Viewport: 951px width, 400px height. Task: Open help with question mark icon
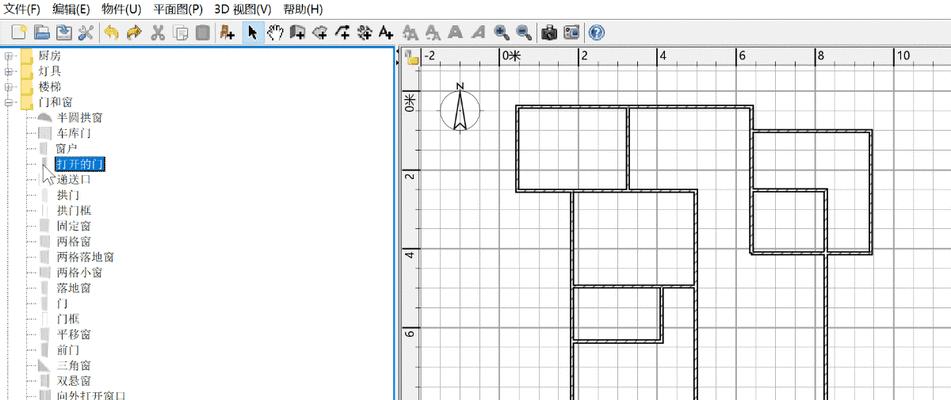(596, 33)
